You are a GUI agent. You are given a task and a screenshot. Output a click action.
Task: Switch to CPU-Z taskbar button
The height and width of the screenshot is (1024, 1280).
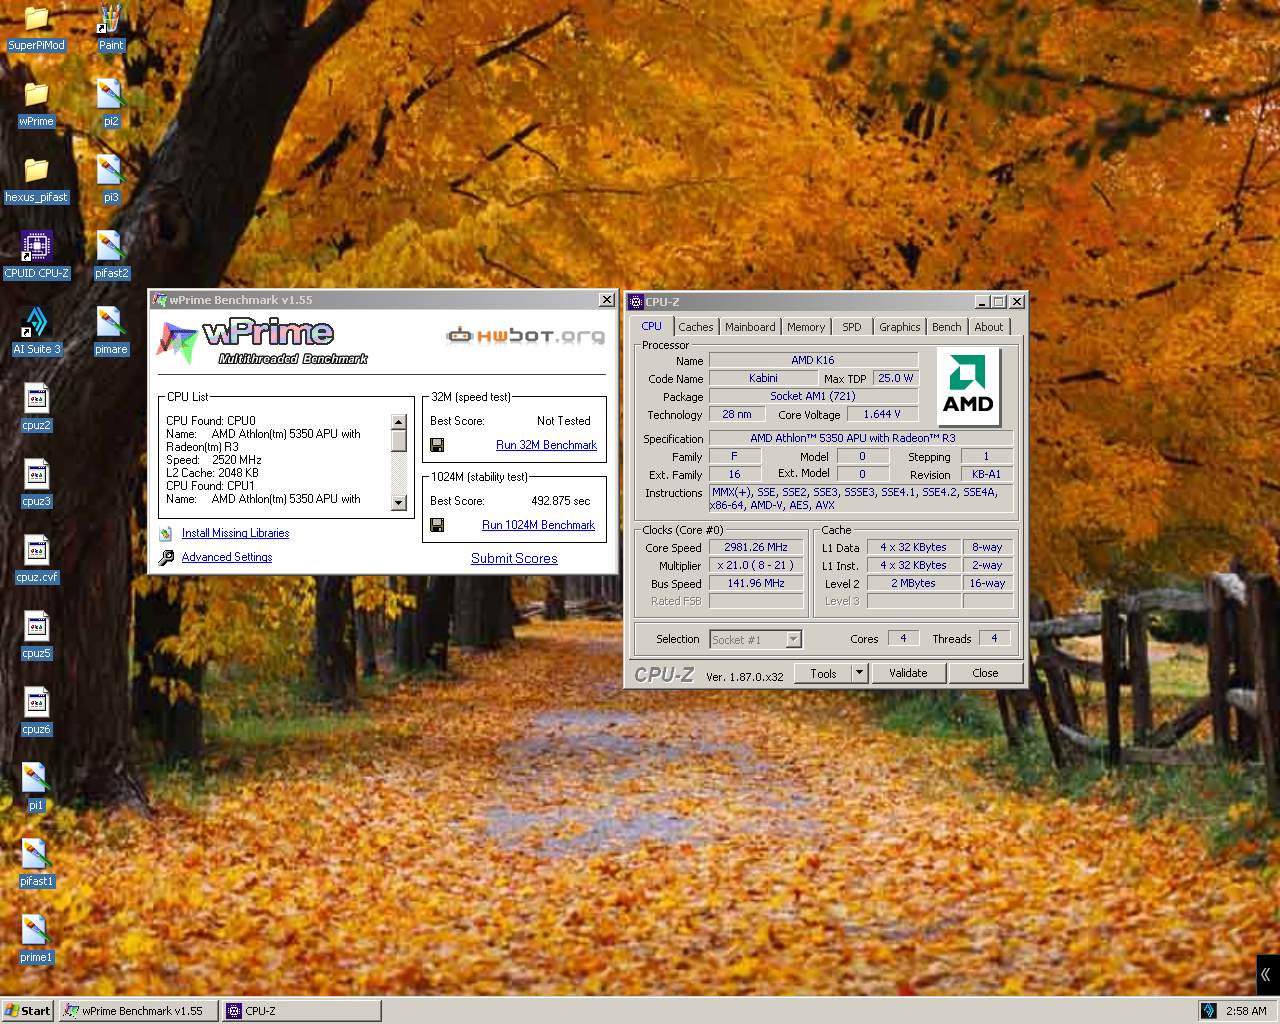pyautogui.click(x=302, y=1011)
